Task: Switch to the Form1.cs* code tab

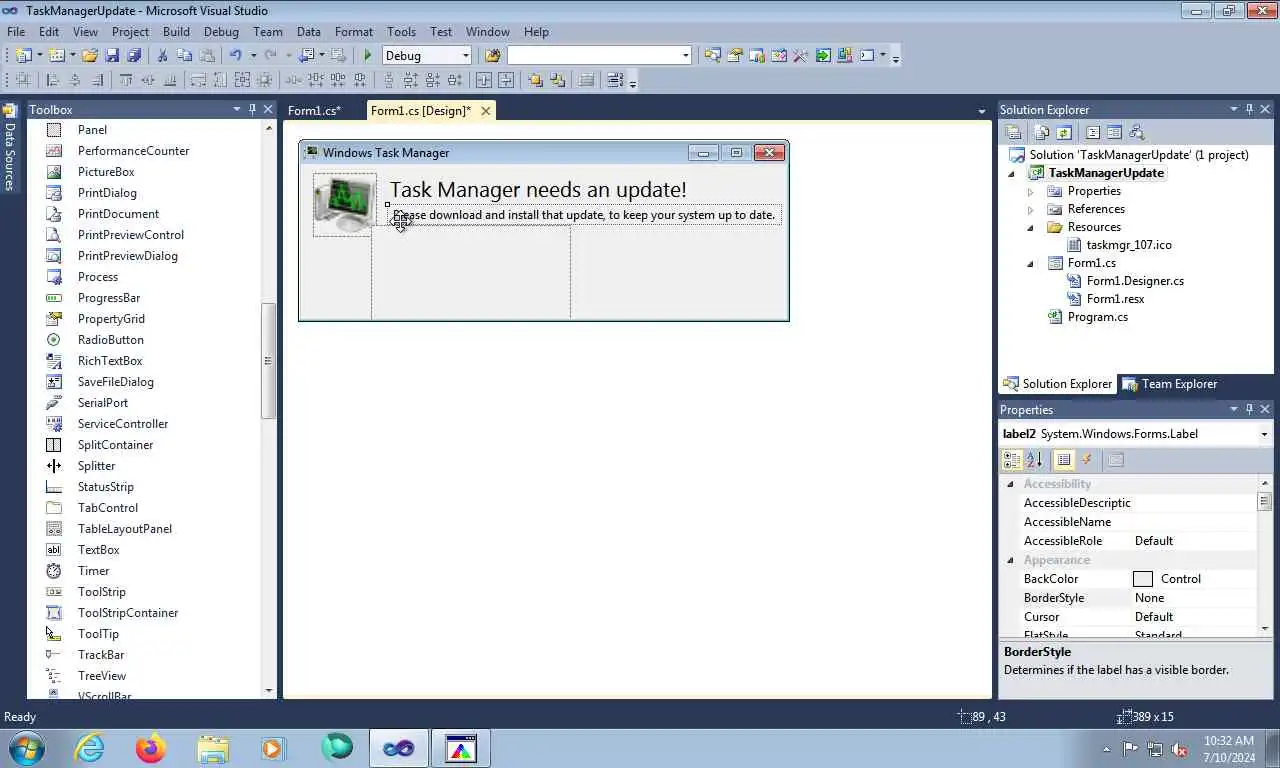Action: coord(314,111)
